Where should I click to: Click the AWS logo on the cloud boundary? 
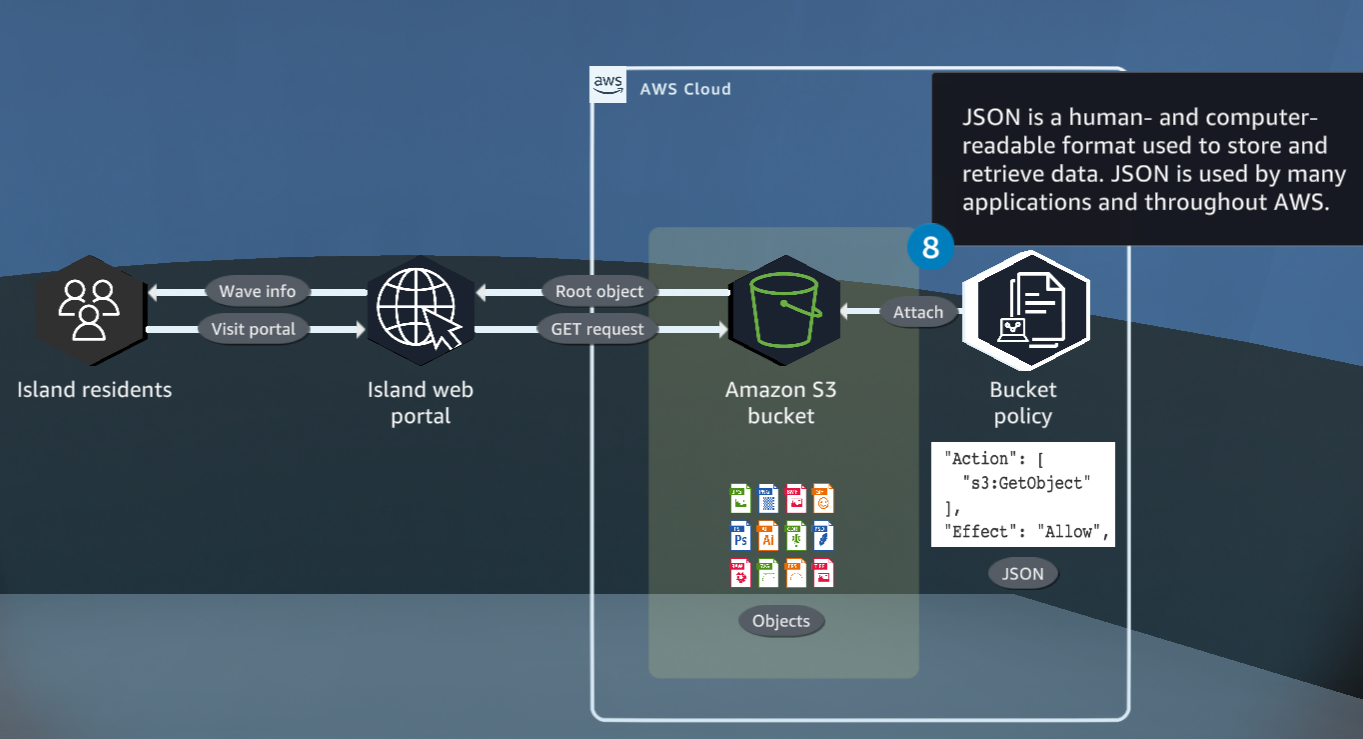point(607,85)
